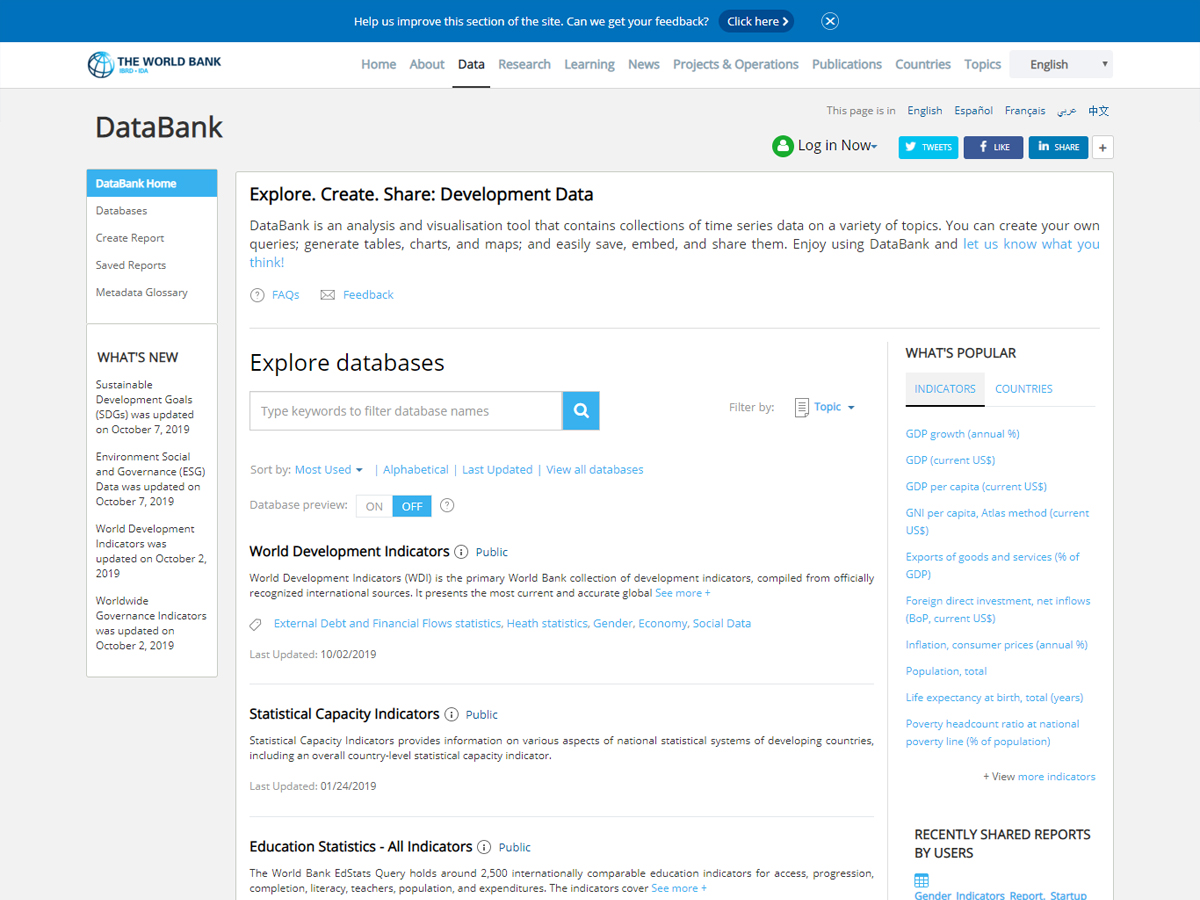Click the database name filter input field
This screenshot has height=900, width=1200.
click(x=405, y=411)
